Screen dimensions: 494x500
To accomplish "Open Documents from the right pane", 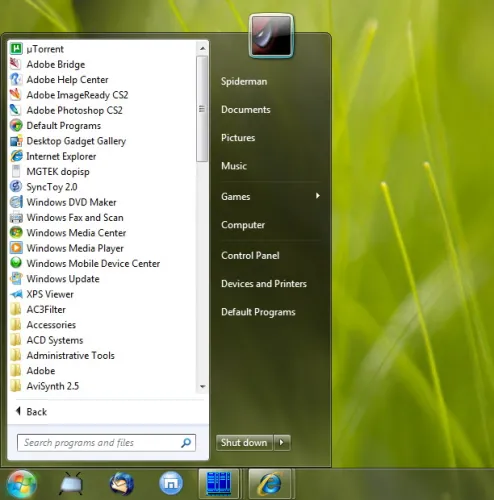I will [x=246, y=110].
